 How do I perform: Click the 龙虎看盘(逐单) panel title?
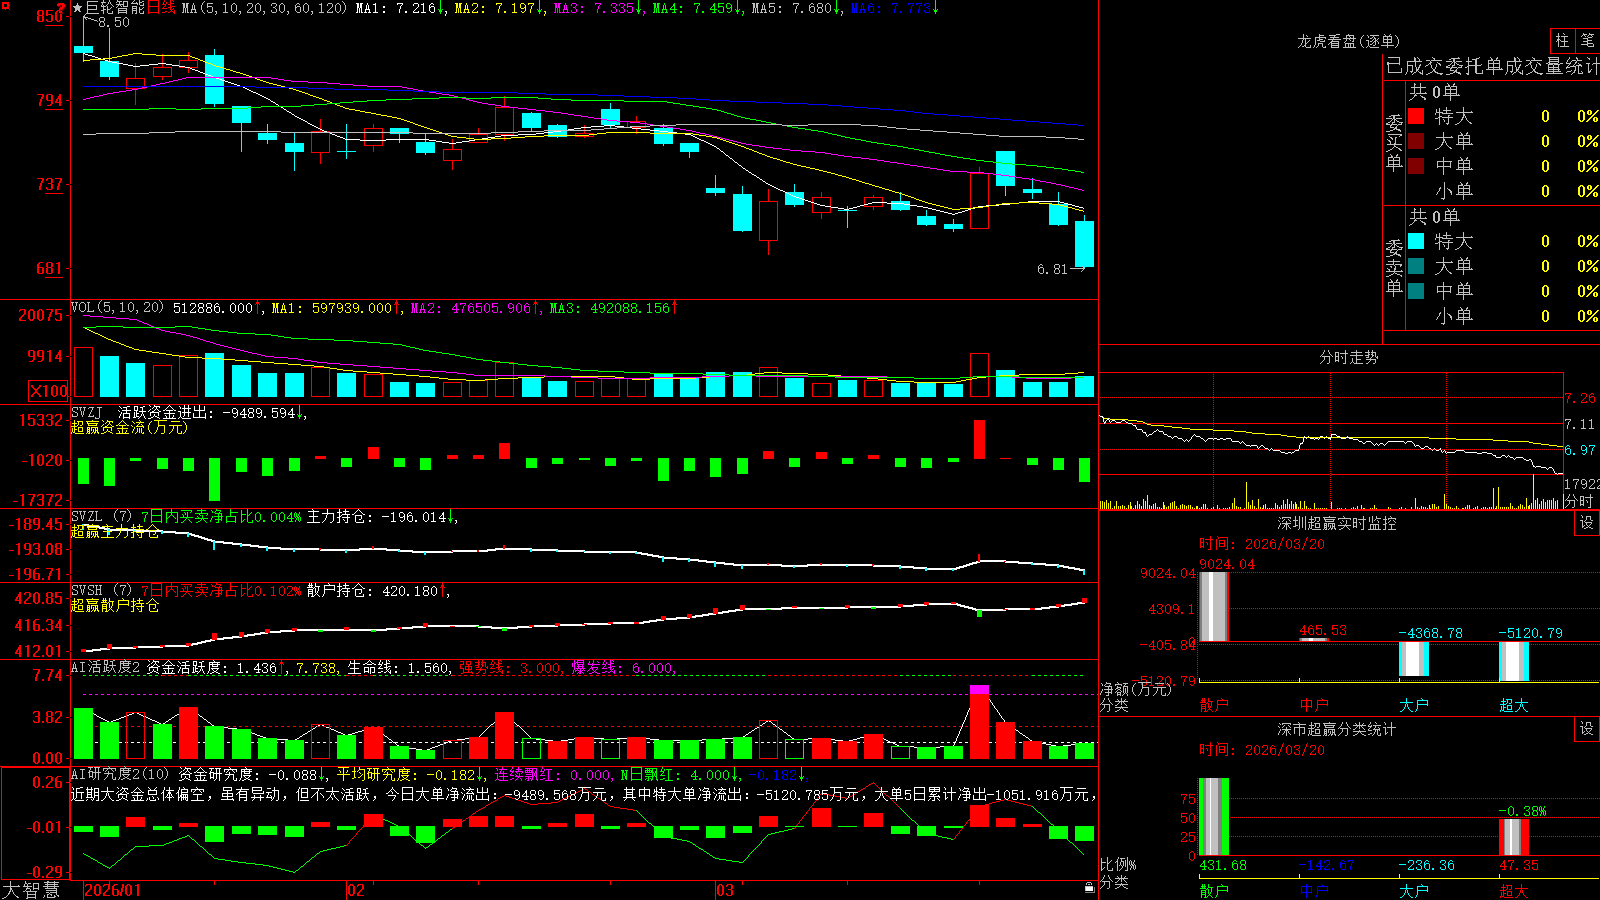1348,41
